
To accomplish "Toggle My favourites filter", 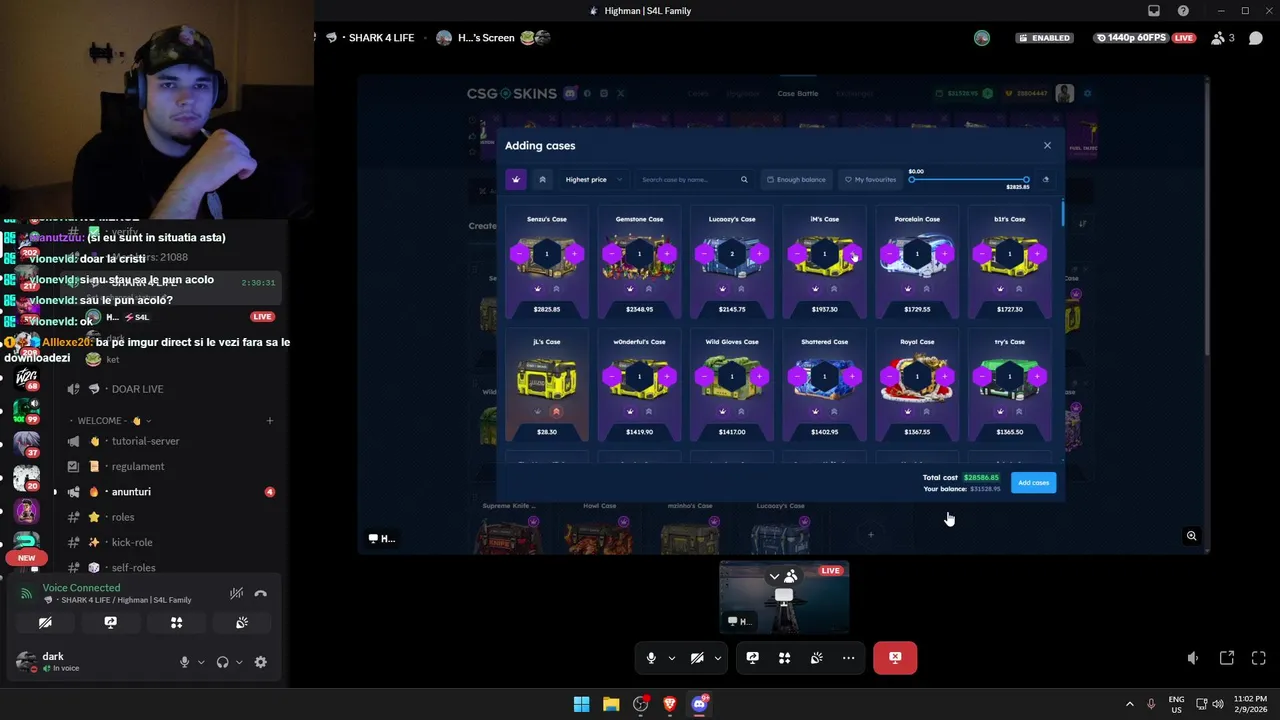I will (x=870, y=180).
